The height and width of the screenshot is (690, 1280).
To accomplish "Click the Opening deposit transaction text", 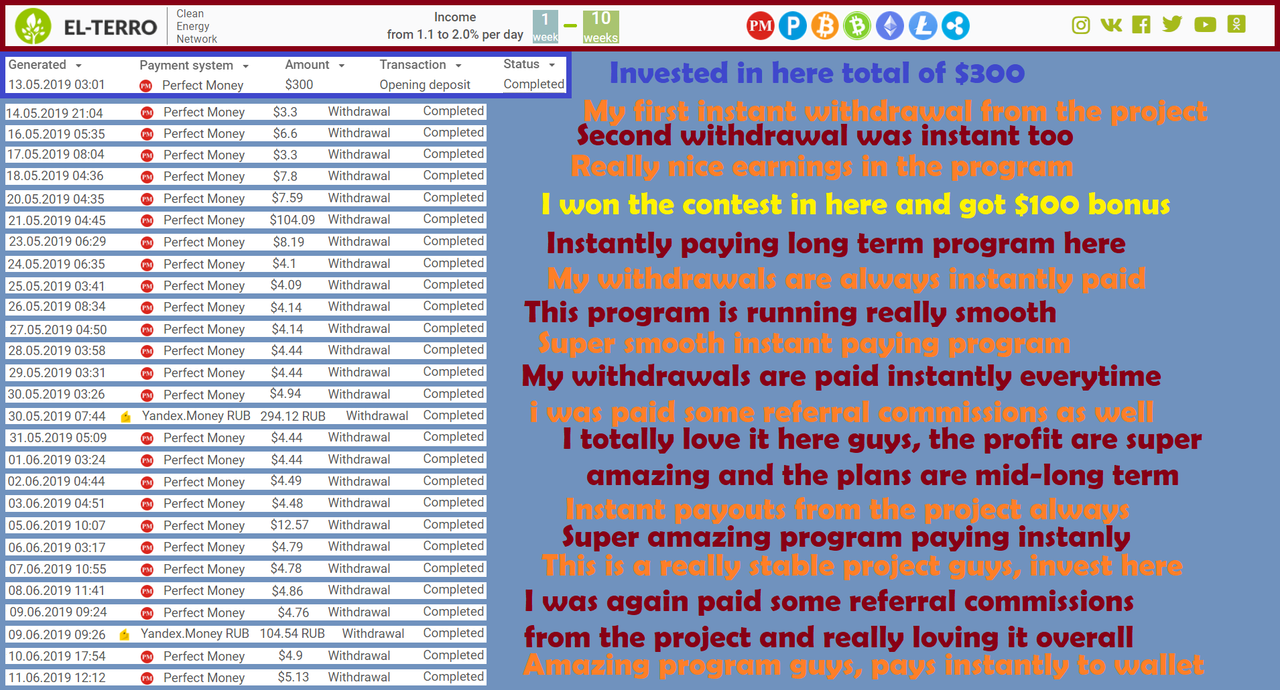I will click(425, 85).
